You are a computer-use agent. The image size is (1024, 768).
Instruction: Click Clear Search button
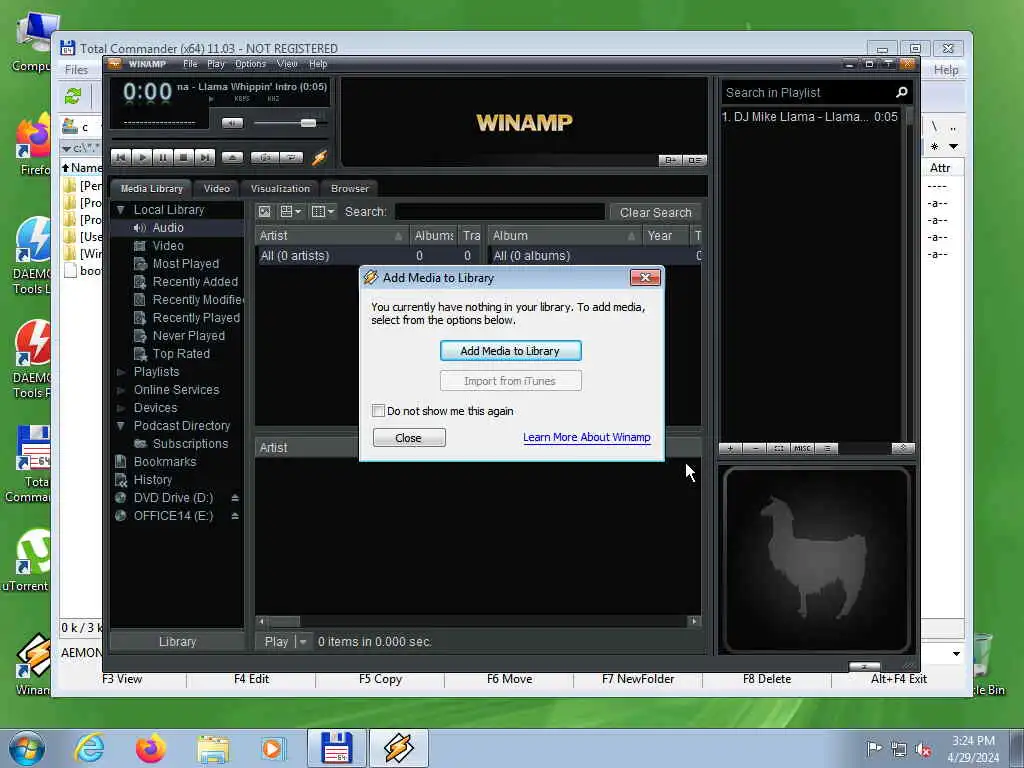(x=656, y=212)
